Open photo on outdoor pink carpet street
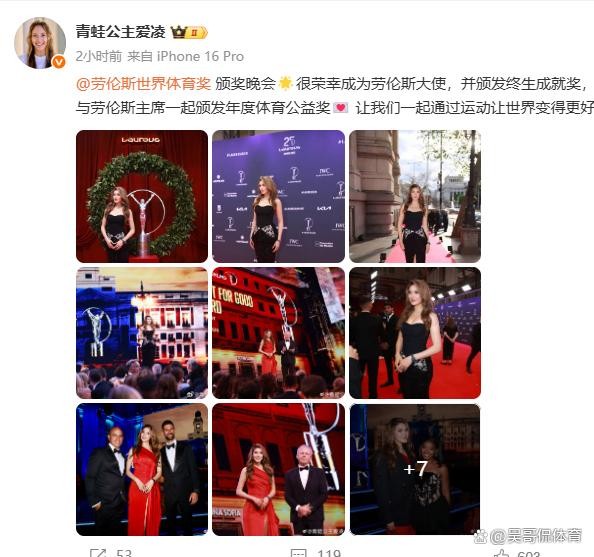The height and width of the screenshot is (557, 594). point(415,196)
